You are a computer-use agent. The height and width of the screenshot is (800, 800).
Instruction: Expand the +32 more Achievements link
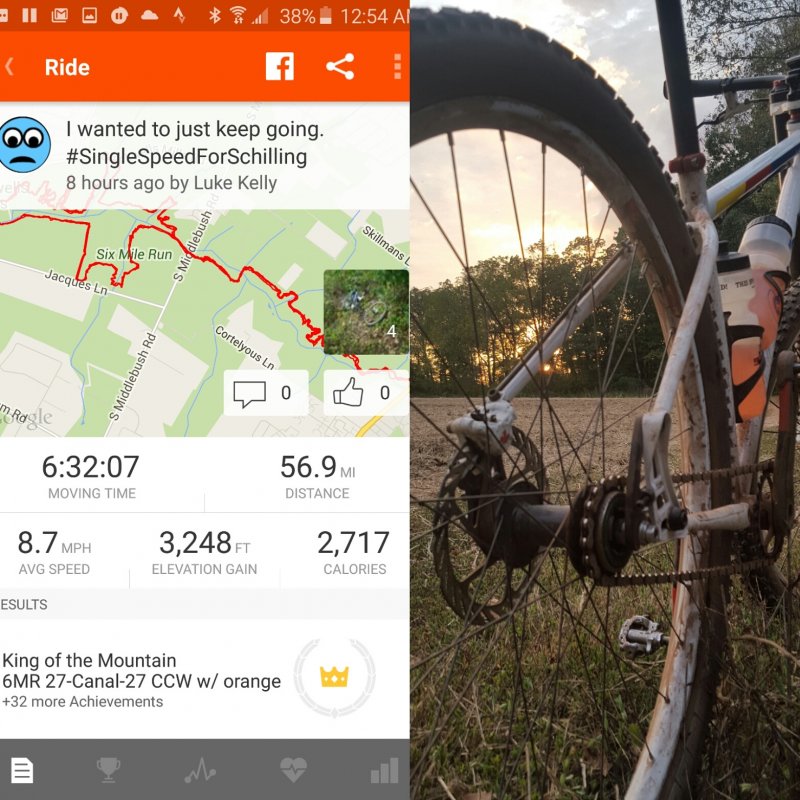click(83, 702)
